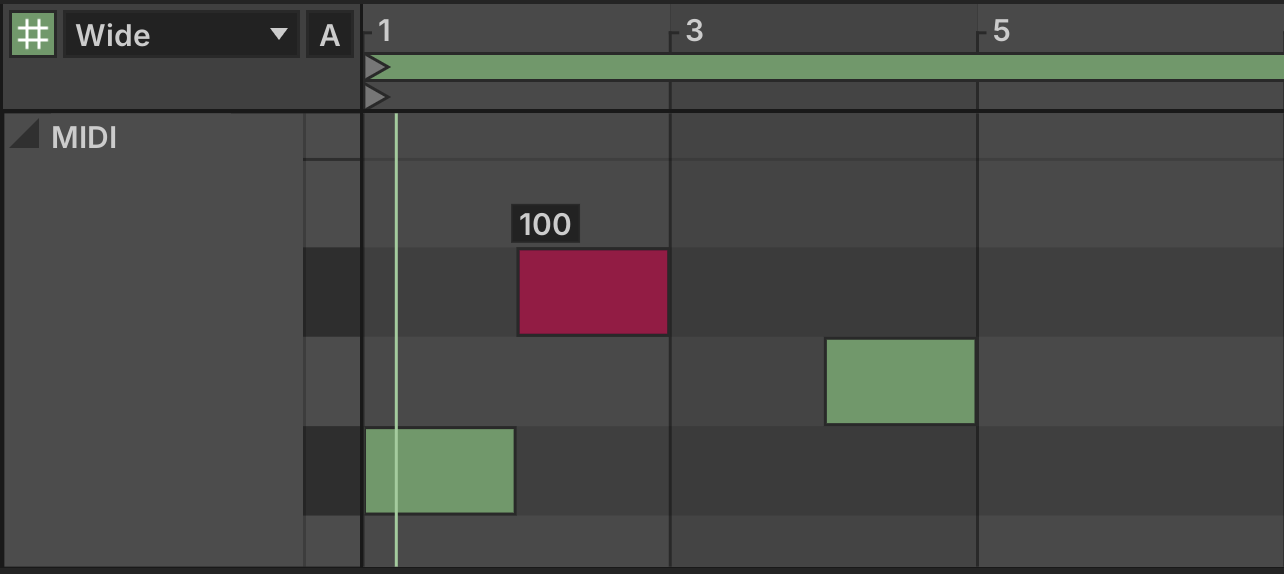Click the dark piano key row beside bottom note
Screen dimensions: 1284x574
(332, 471)
